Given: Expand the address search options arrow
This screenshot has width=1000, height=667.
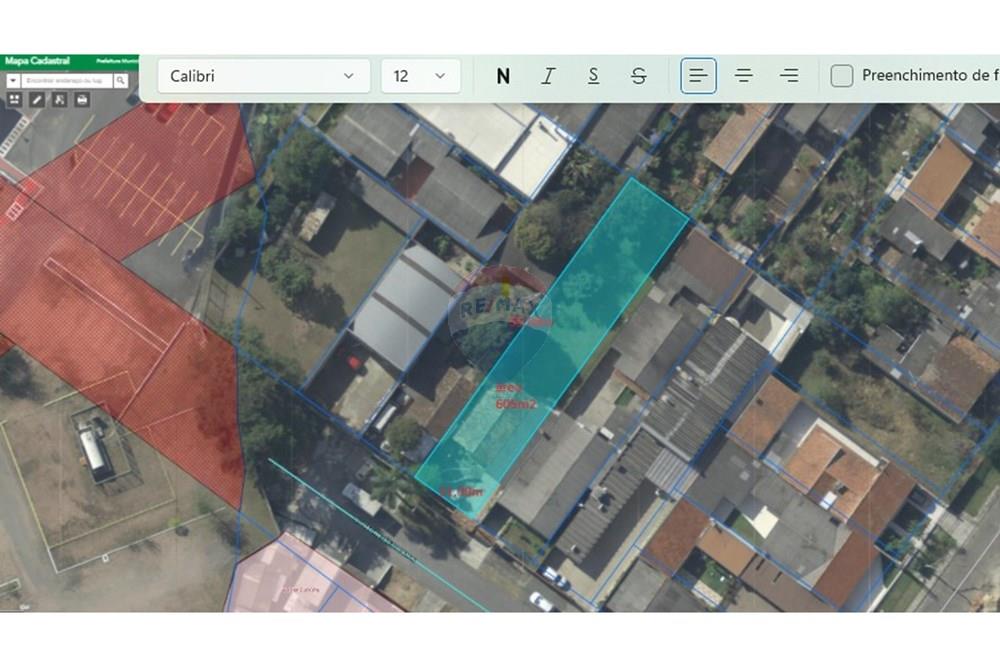Looking at the screenshot, I should pyautogui.click(x=13, y=80).
